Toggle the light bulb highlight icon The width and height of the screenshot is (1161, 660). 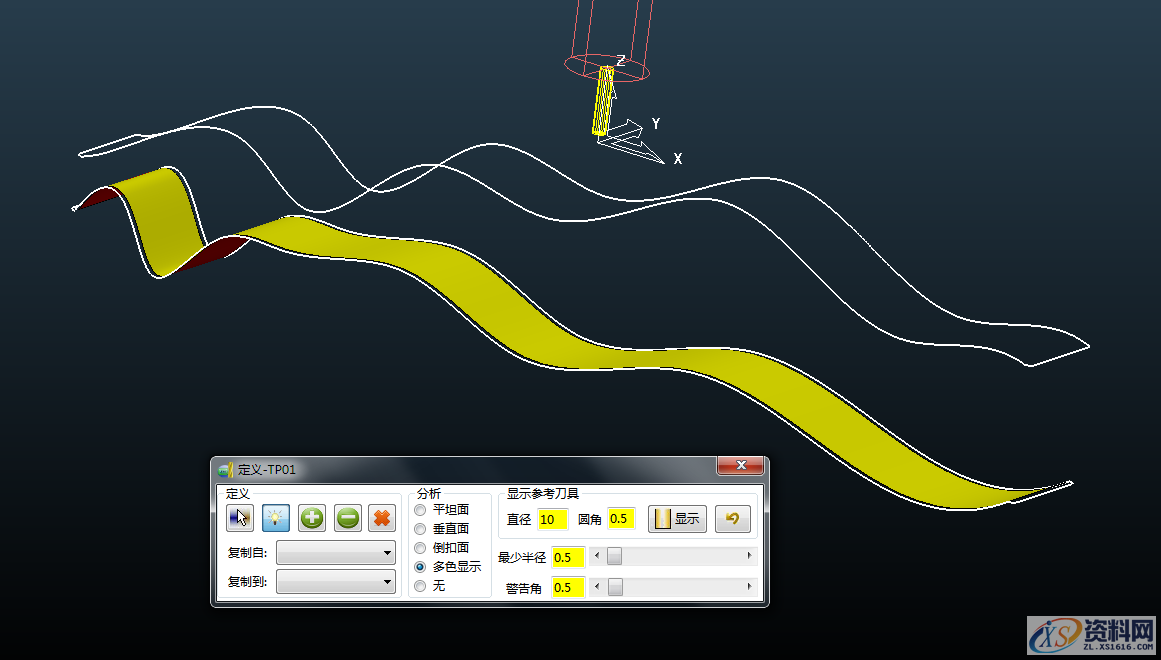pos(276,518)
